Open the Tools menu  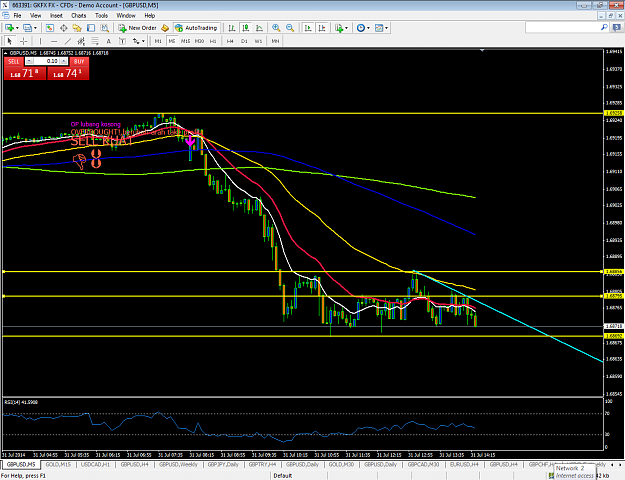[101, 16]
